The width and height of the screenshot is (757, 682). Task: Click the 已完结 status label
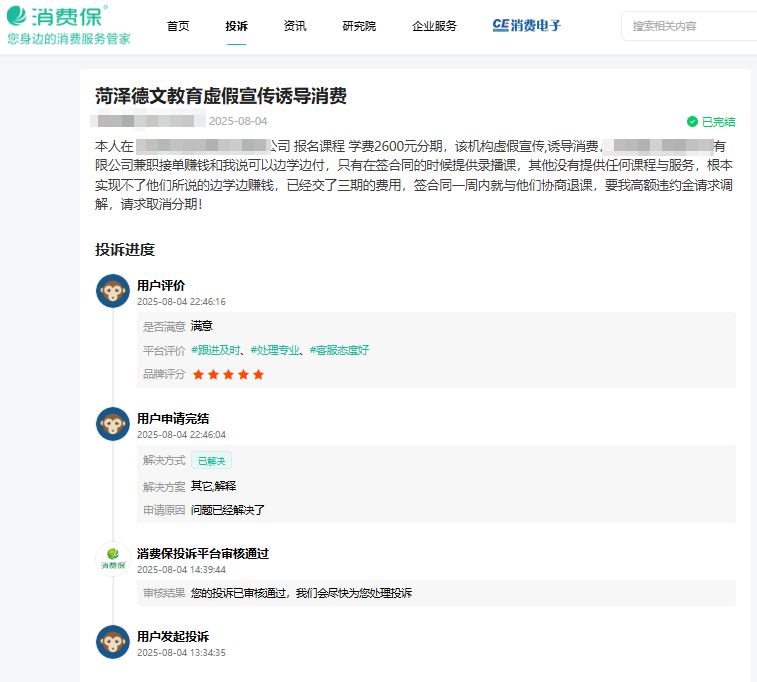coord(718,122)
